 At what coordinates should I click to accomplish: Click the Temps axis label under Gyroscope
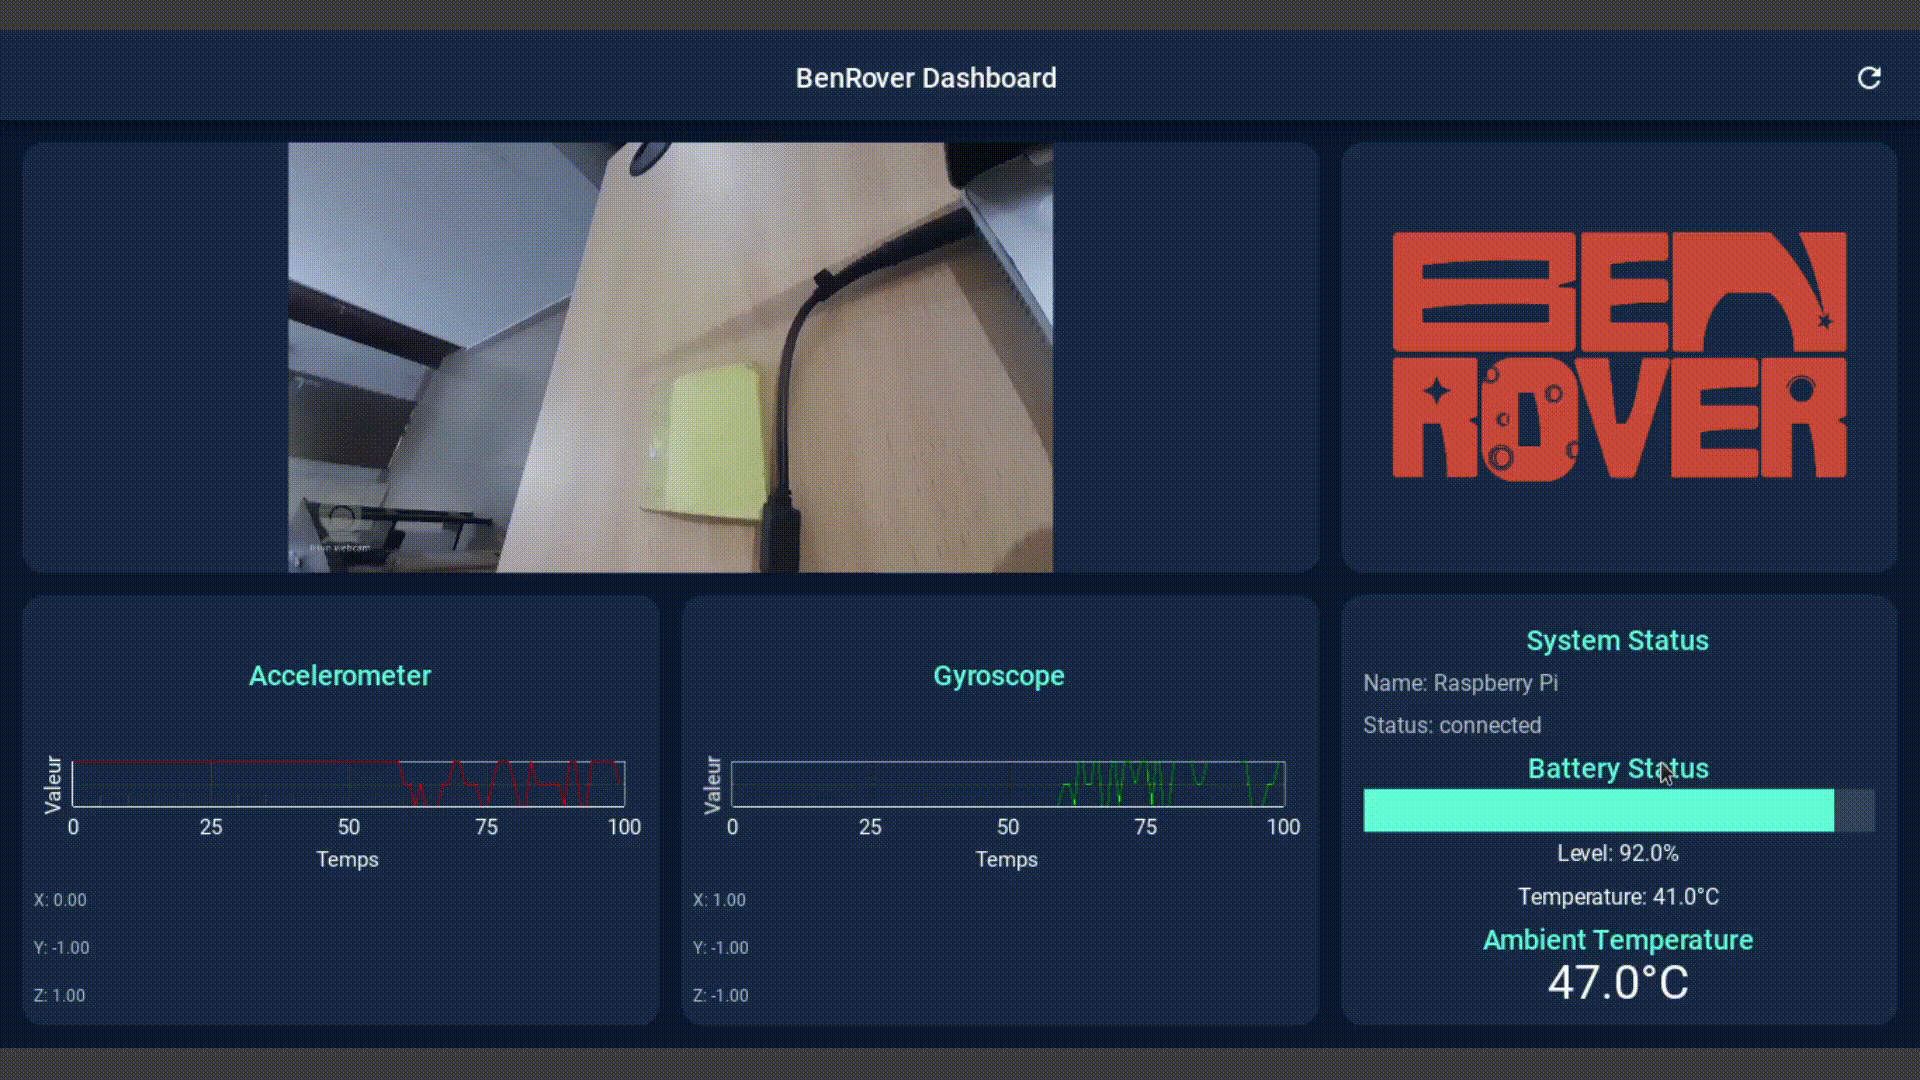1007,859
